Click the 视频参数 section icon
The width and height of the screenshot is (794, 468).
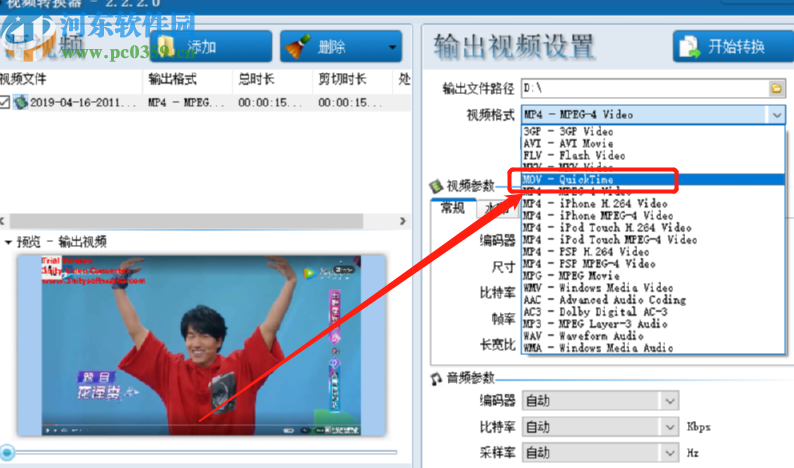click(x=436, y=186)
